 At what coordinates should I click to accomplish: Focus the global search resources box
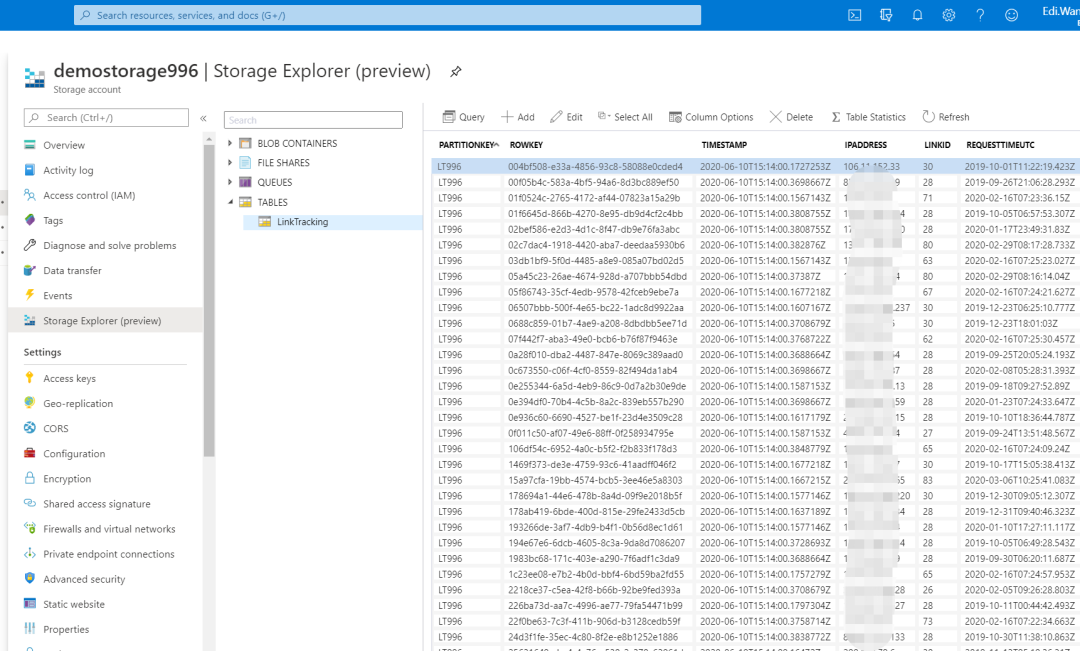(387, 15)
